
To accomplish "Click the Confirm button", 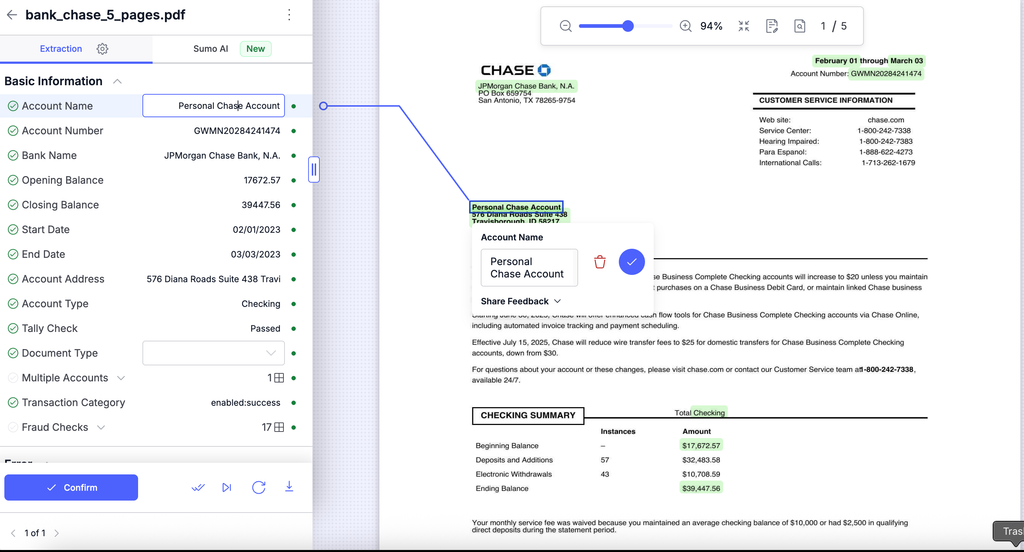I will pyautogui.click(x=71, y=487).
